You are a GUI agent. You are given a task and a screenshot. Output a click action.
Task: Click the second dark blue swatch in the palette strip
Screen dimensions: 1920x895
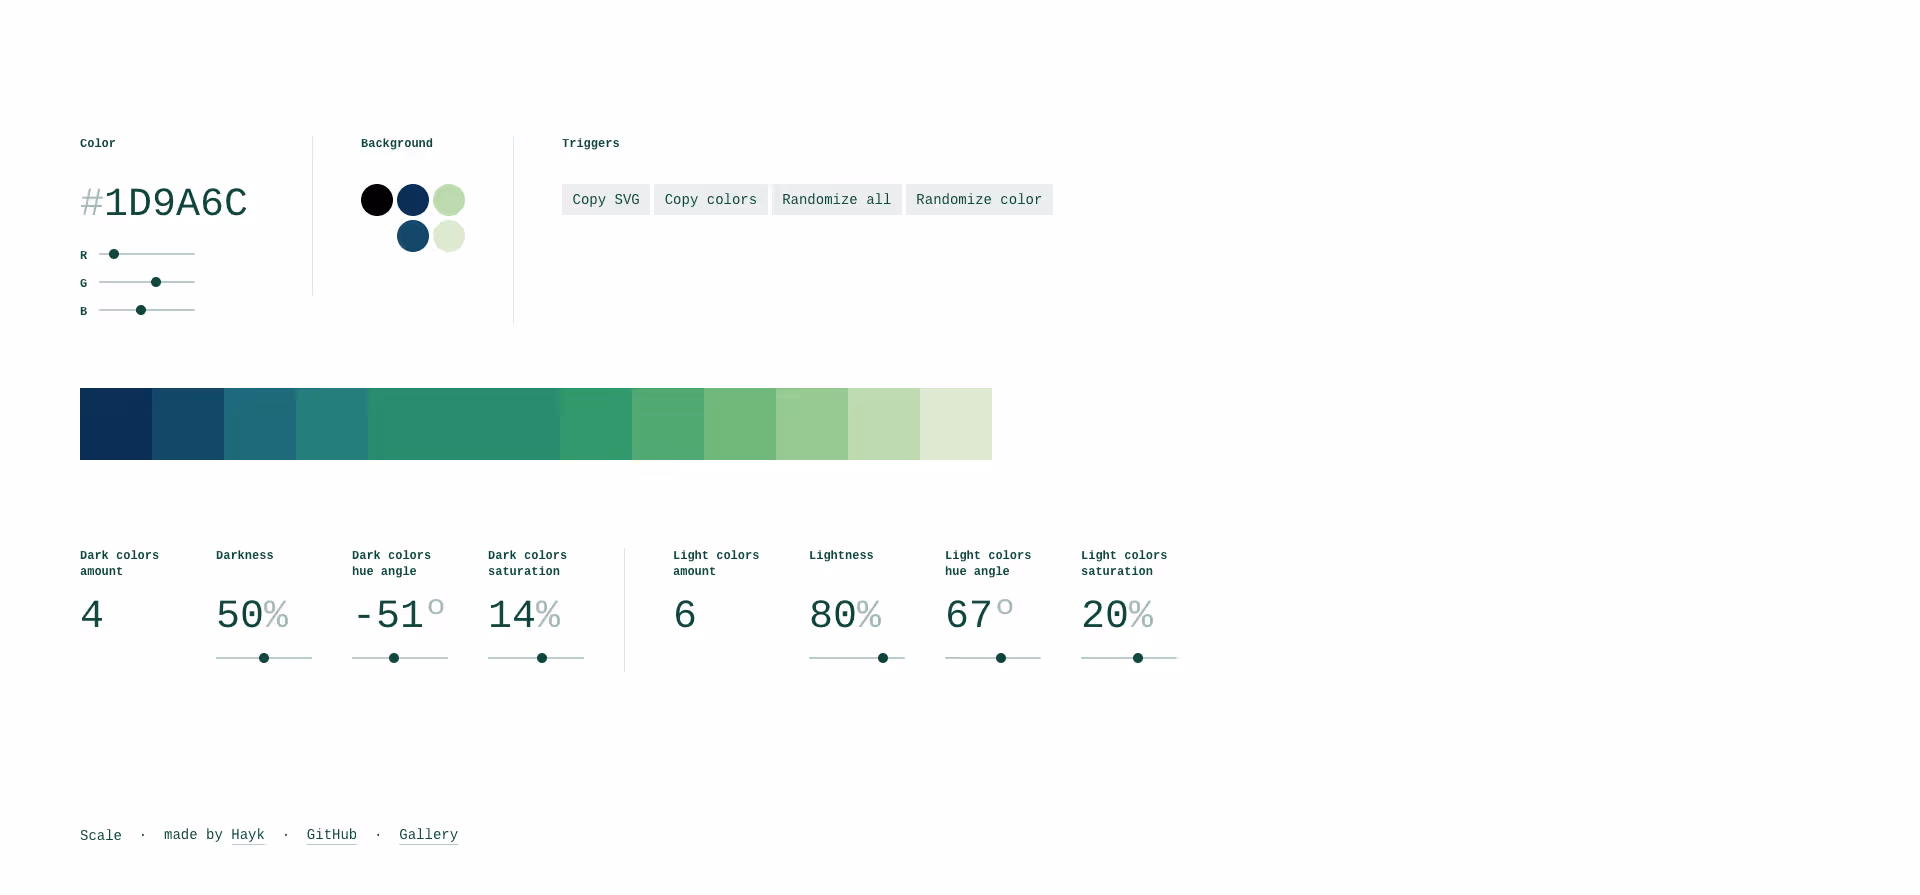pyautogui.click(x=188, y=424)
